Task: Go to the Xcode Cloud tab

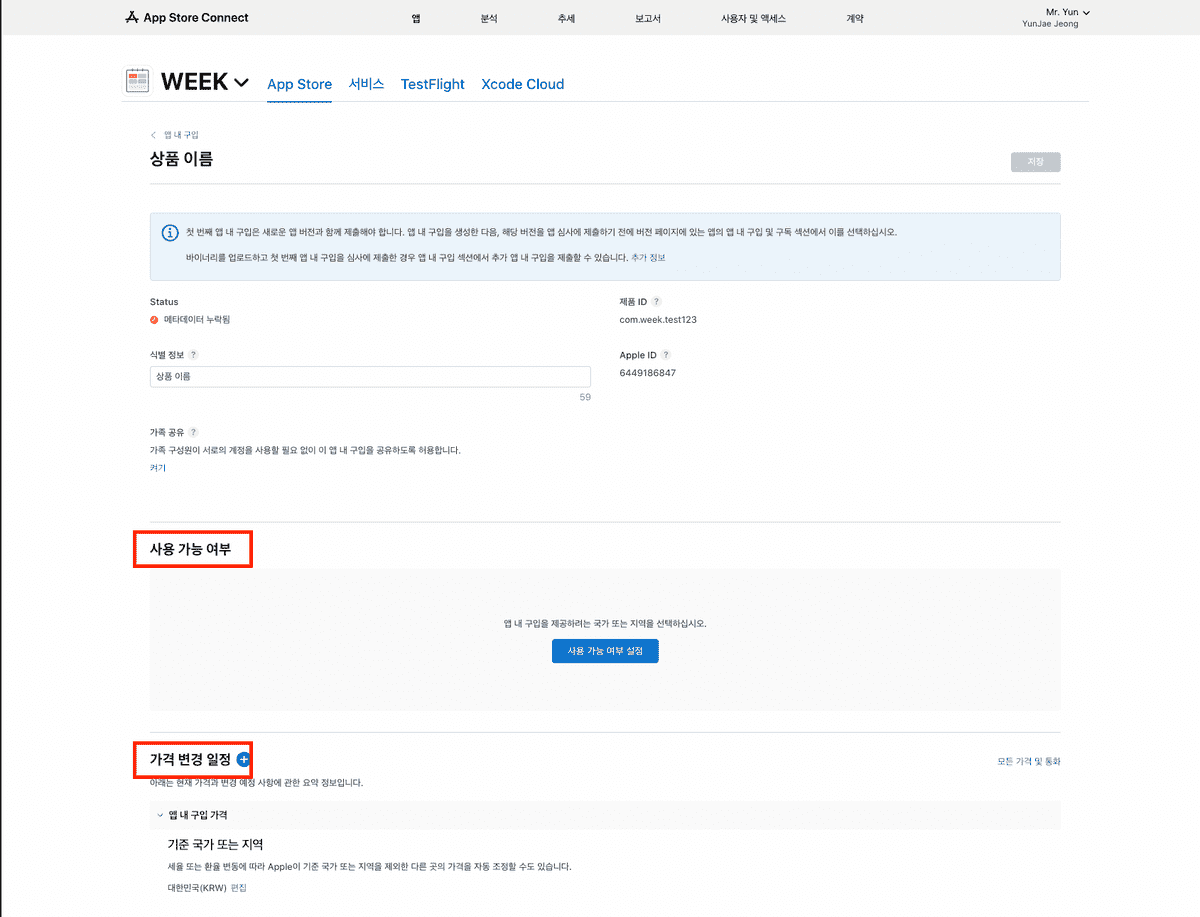Action: pyautogui.click(x=522, y=85)
